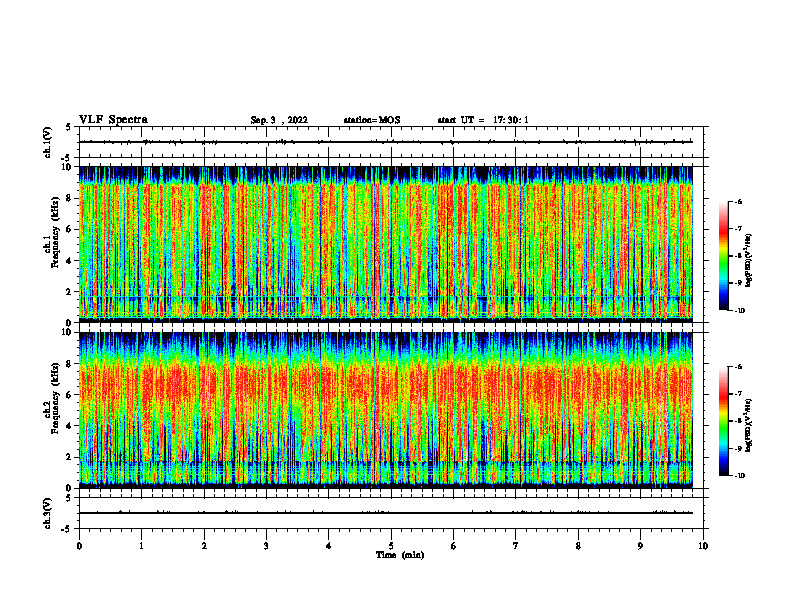Image resolution: width=792 pixels, height=612 pixels.
Task: Click the "-5" tick on ch.3(V) axis
Action: 67,529
